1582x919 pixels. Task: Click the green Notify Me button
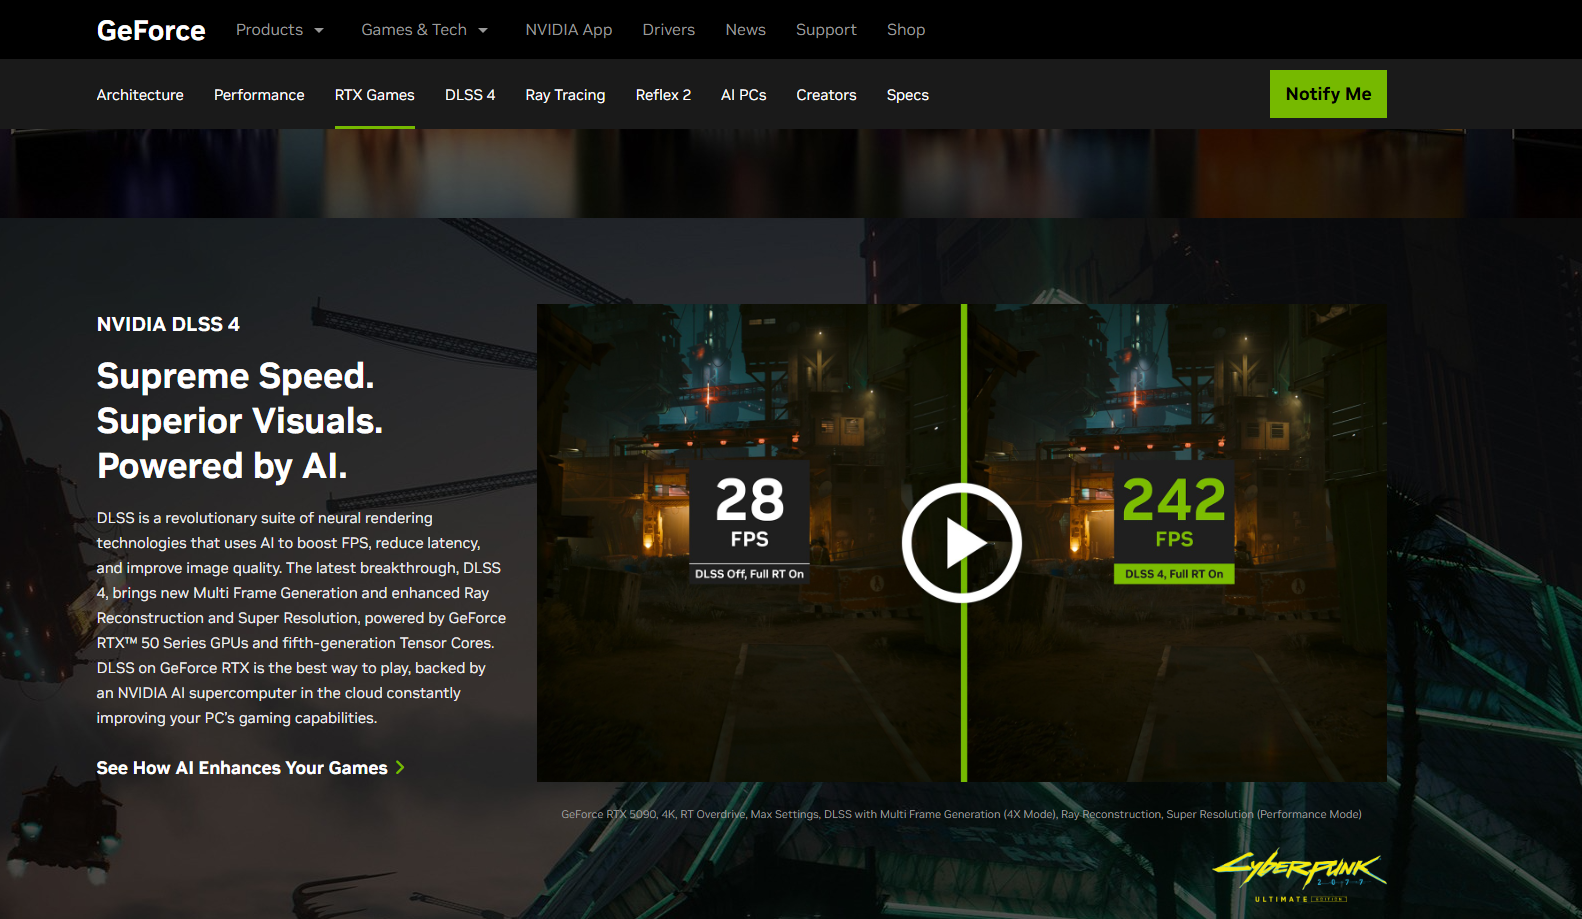1328,94
